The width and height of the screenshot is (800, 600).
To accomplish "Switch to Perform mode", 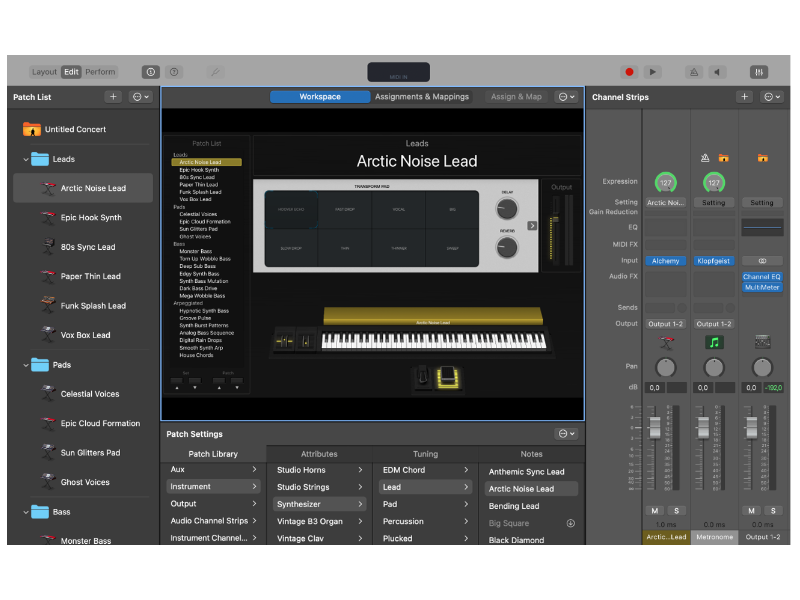I will click(x=100, y=72).
